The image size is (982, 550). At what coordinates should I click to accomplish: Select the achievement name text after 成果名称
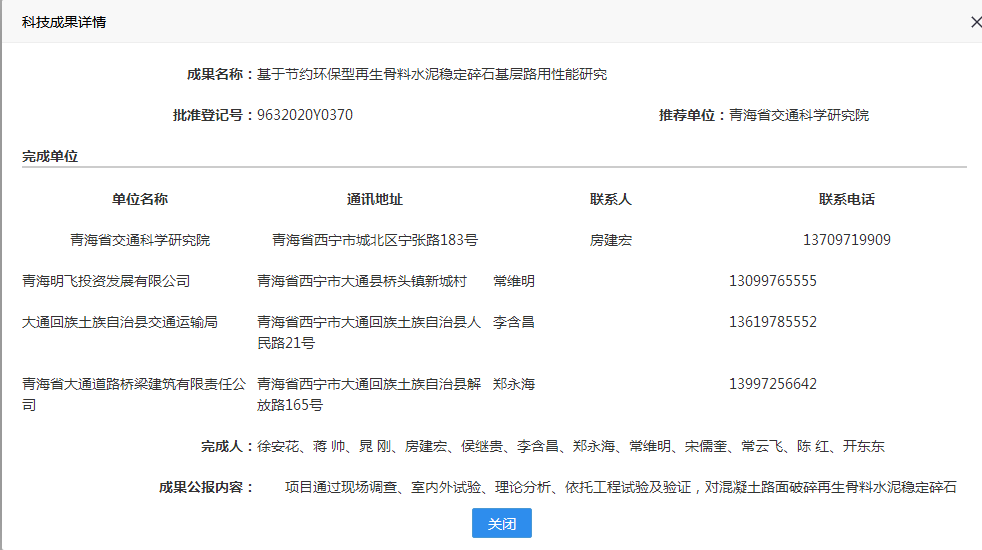click(x=432, y=74)
